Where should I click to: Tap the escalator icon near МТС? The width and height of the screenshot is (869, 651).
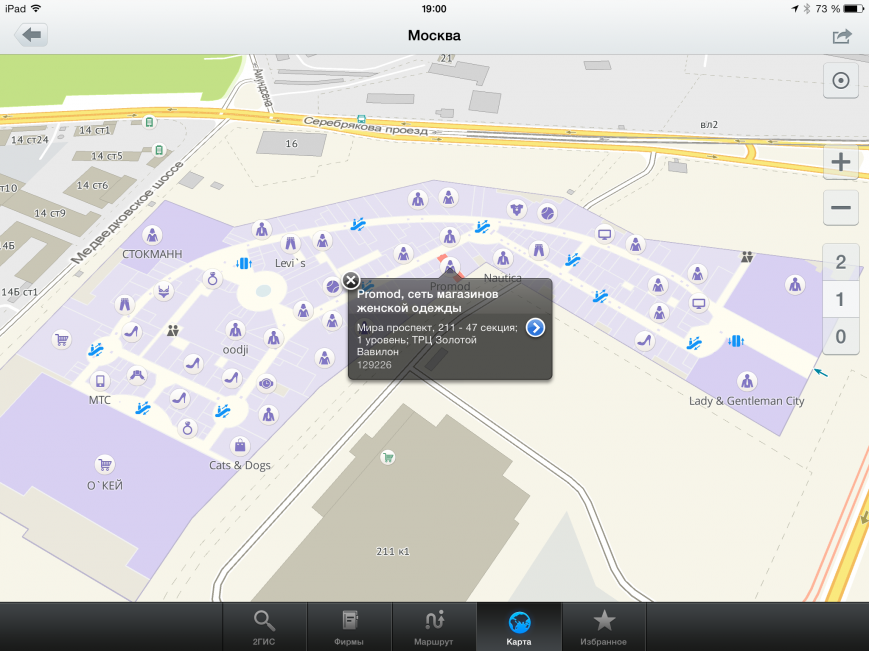coord(96,350)
